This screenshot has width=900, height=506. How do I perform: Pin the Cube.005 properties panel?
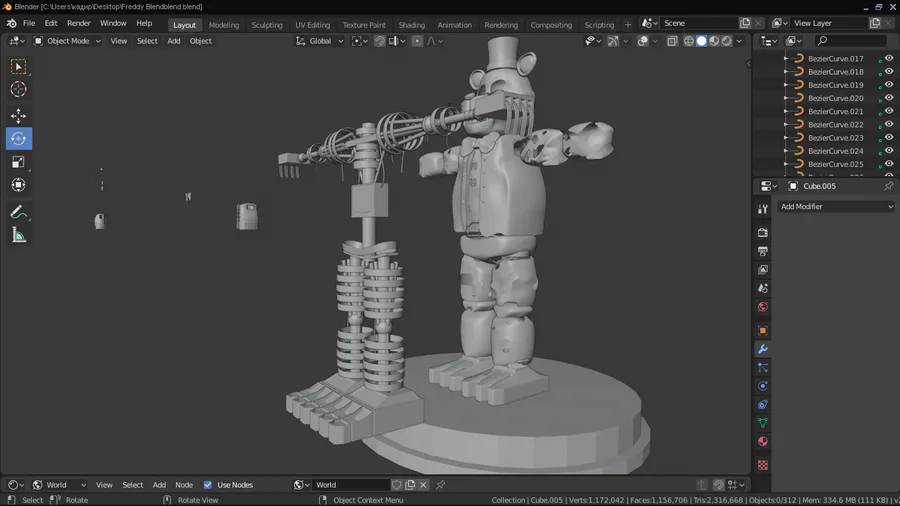(x=889, y=186)
